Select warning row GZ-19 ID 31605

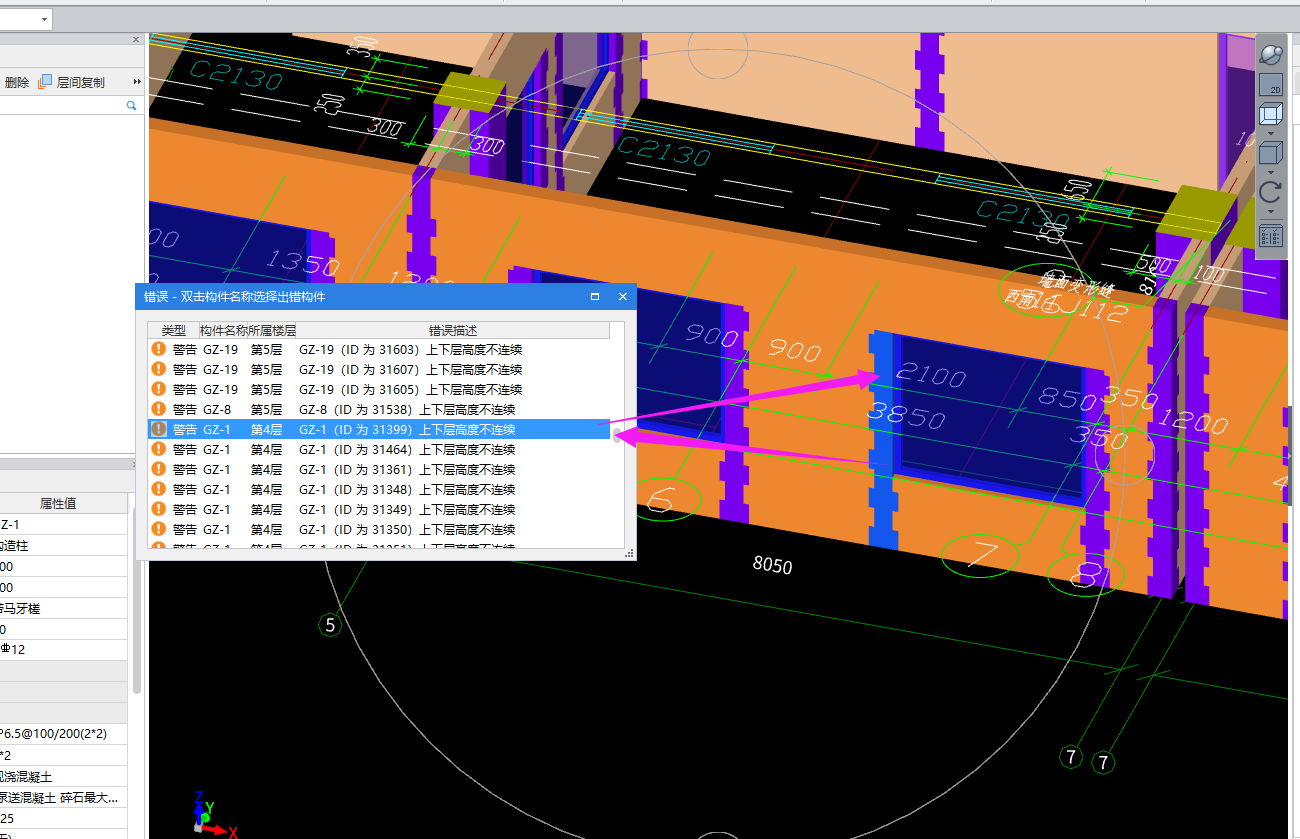[x=379, y=390]
